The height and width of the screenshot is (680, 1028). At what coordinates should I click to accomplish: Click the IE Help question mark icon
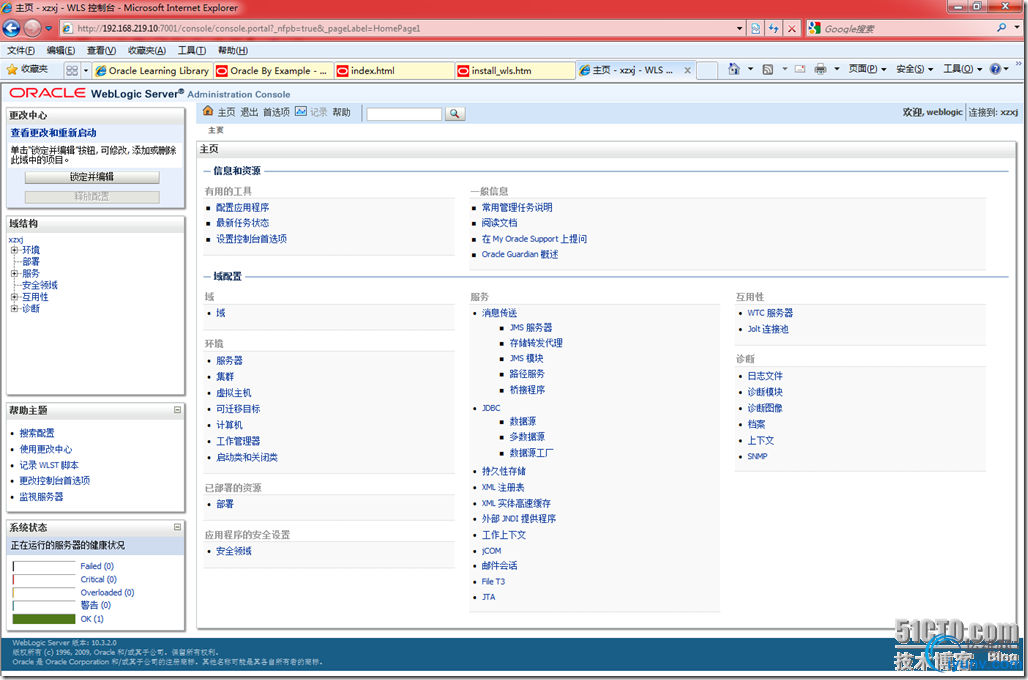tap(995, 69)
